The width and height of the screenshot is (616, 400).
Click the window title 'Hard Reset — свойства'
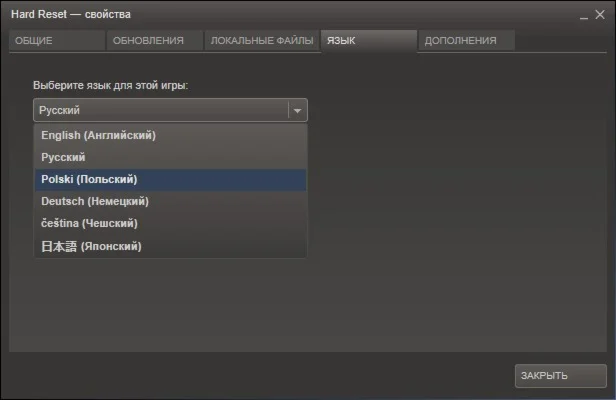[71, 15]
